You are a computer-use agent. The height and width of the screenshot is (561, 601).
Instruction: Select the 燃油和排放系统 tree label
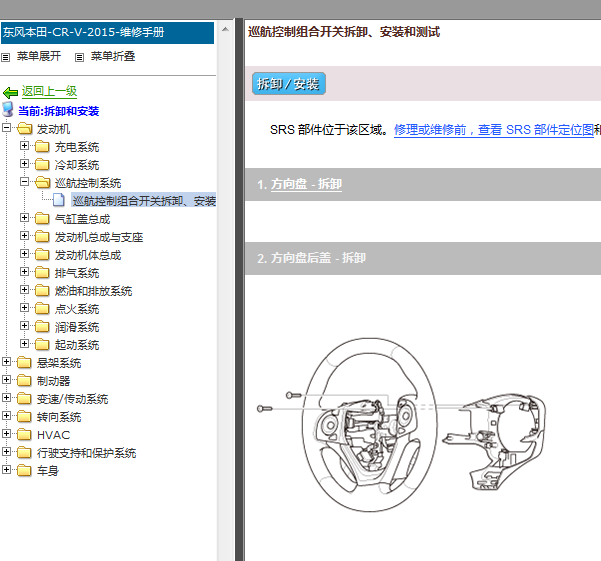point(94,291)
